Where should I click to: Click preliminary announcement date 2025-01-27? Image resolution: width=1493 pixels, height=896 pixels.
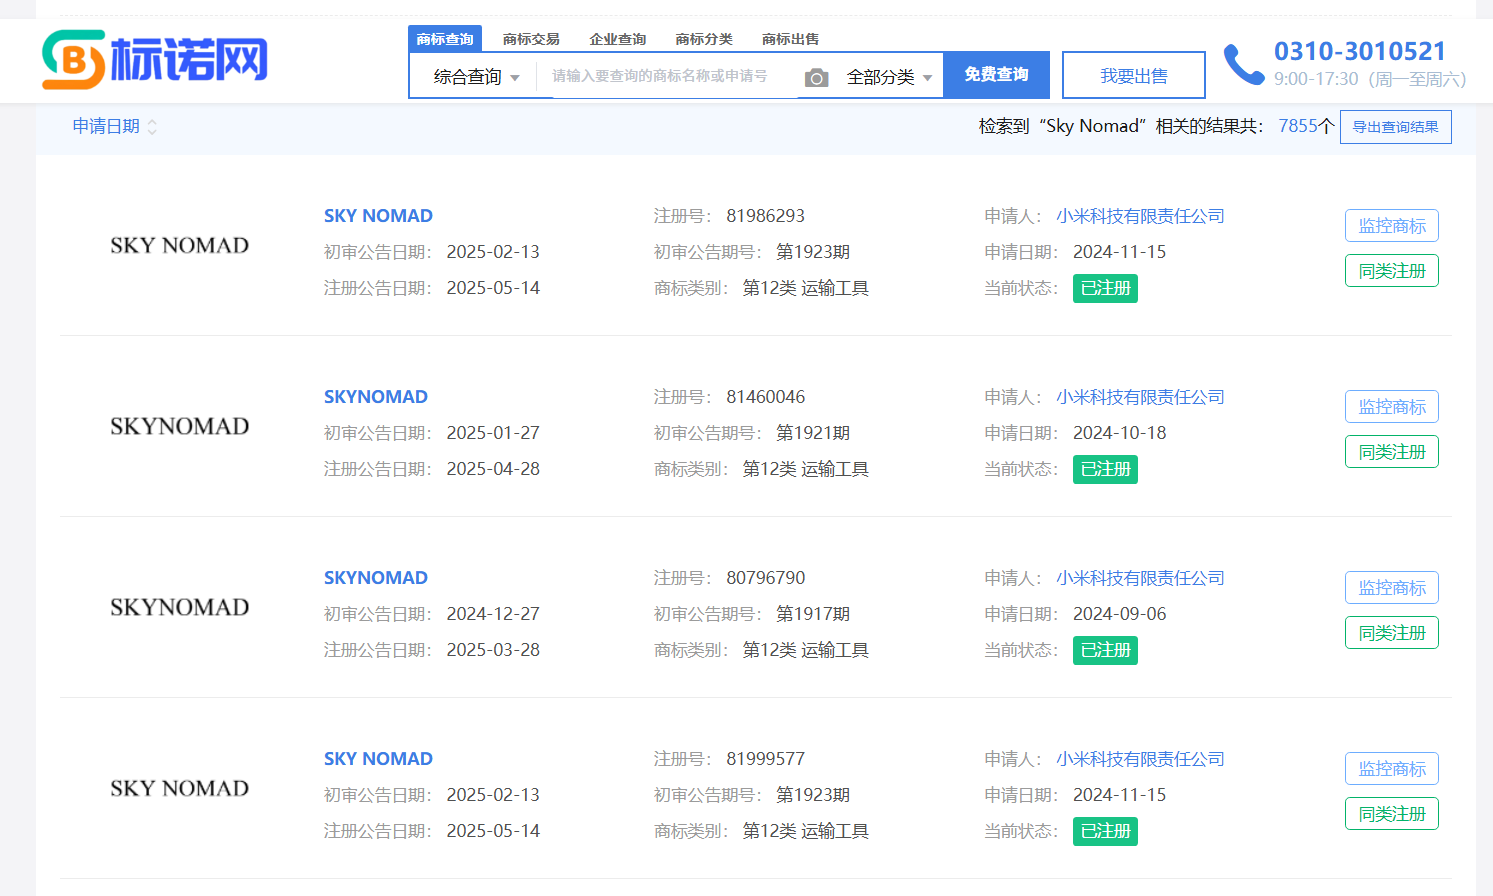tap(493, 433)
